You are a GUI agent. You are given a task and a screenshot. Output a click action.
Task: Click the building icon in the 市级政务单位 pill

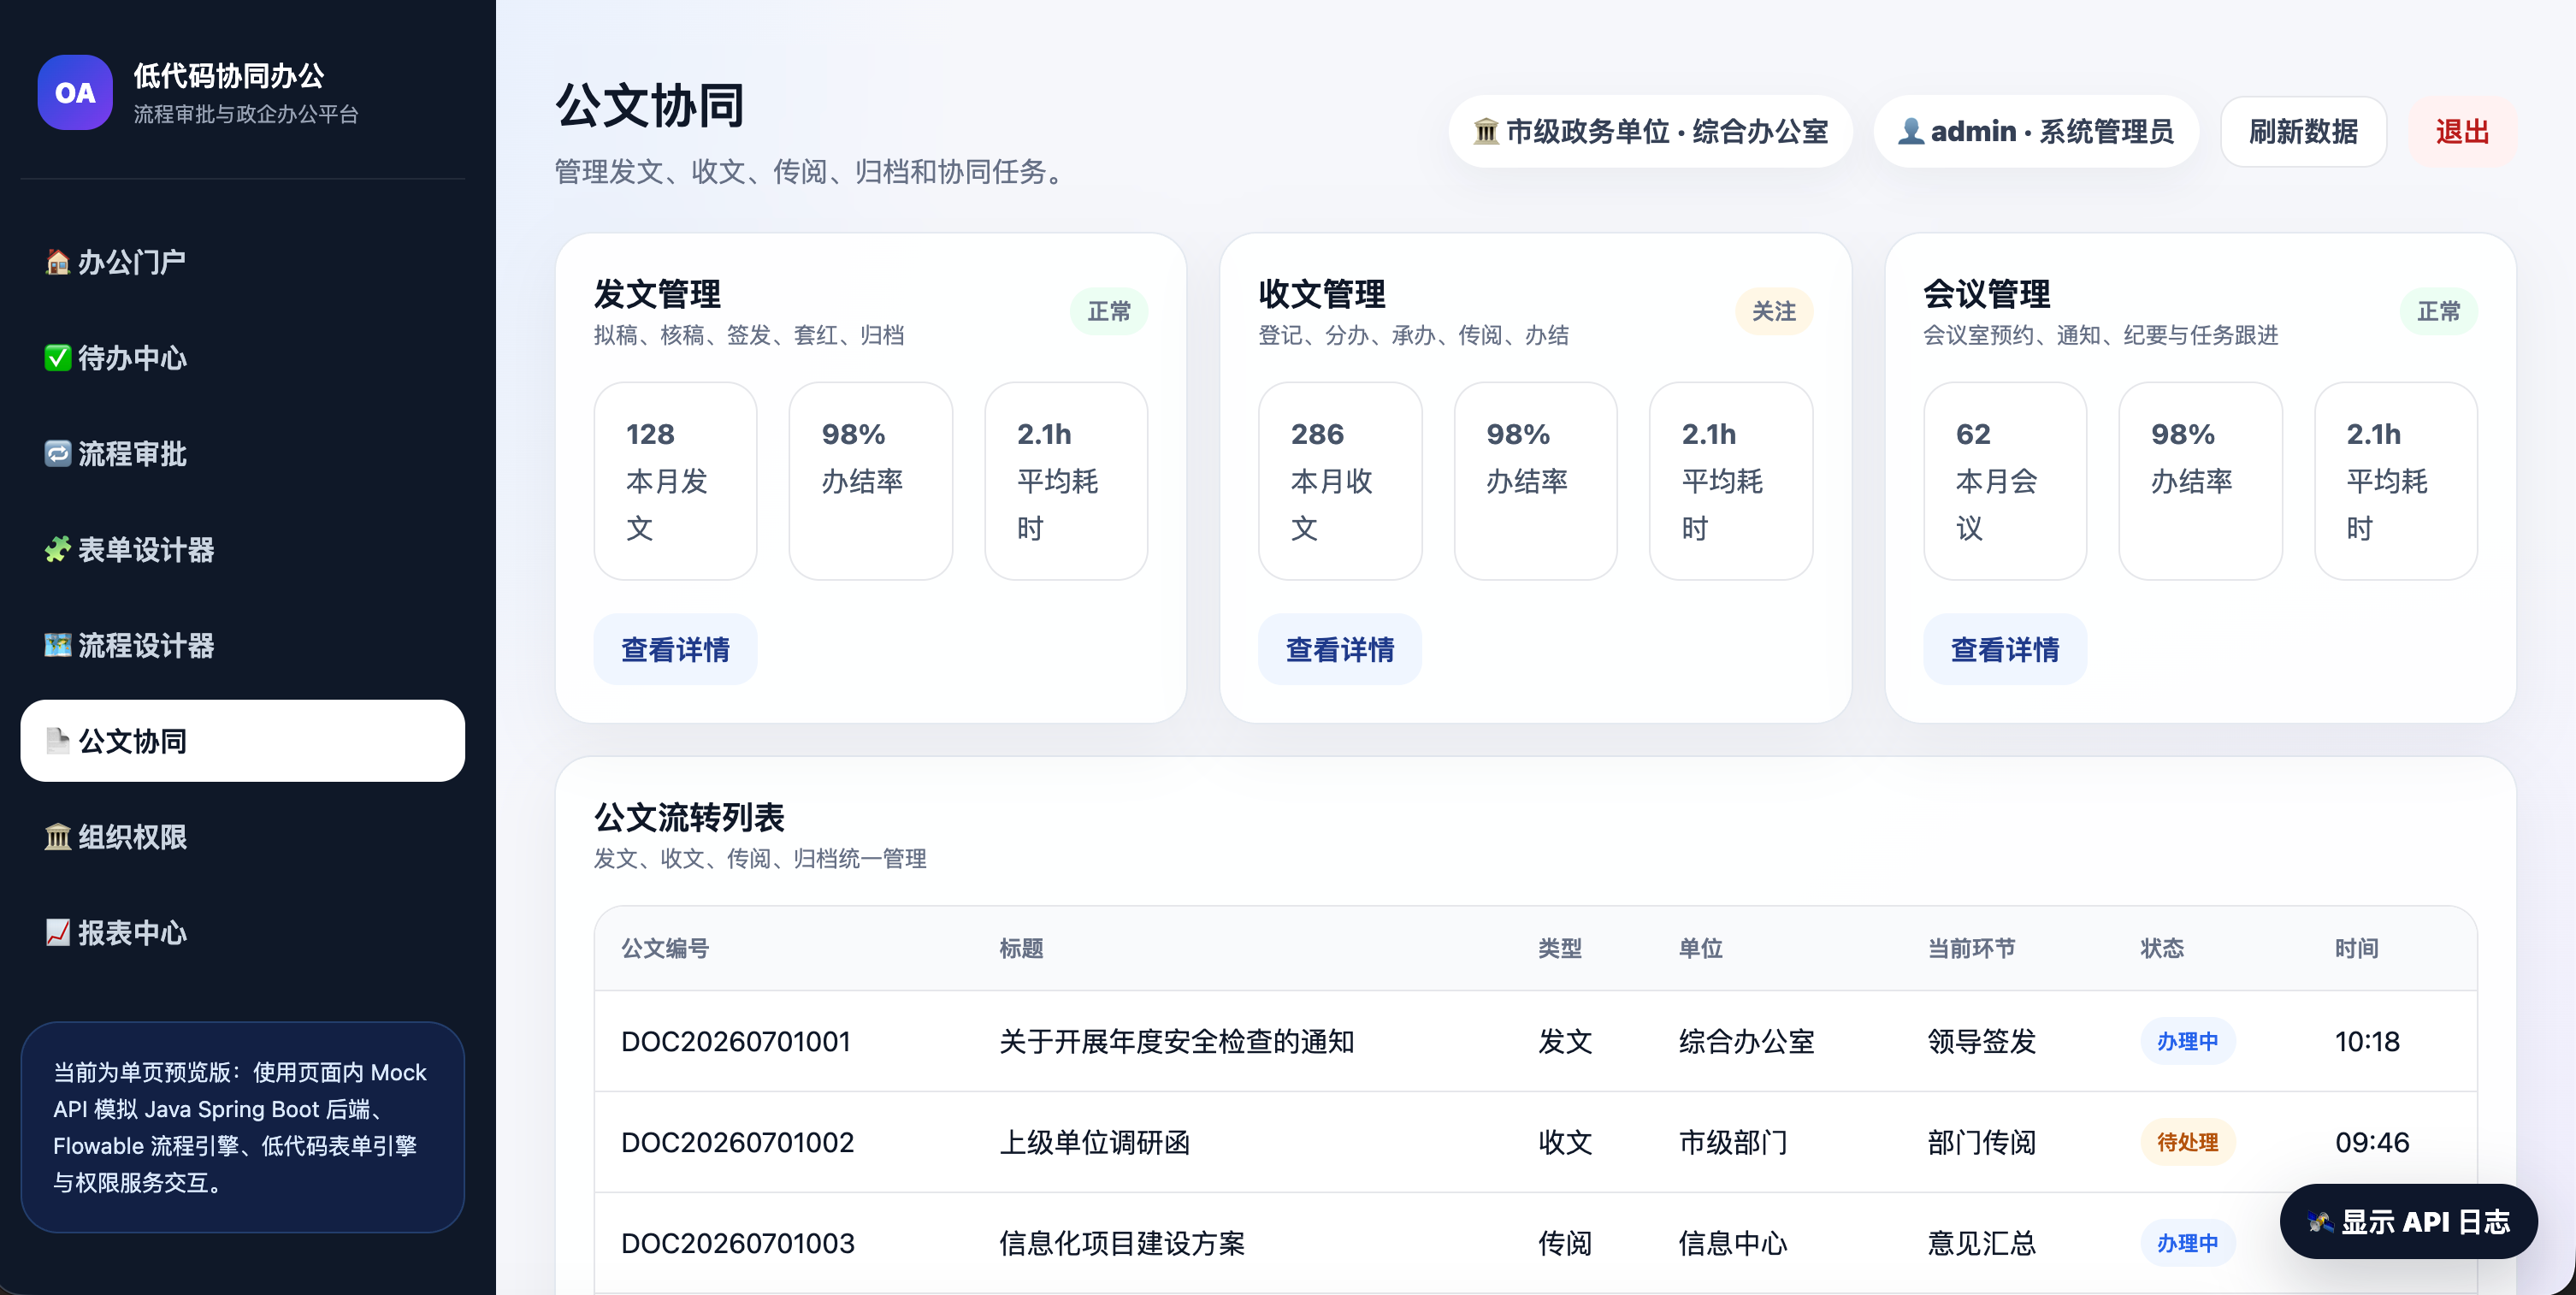pyautogui.click(x=1486, y=132)
